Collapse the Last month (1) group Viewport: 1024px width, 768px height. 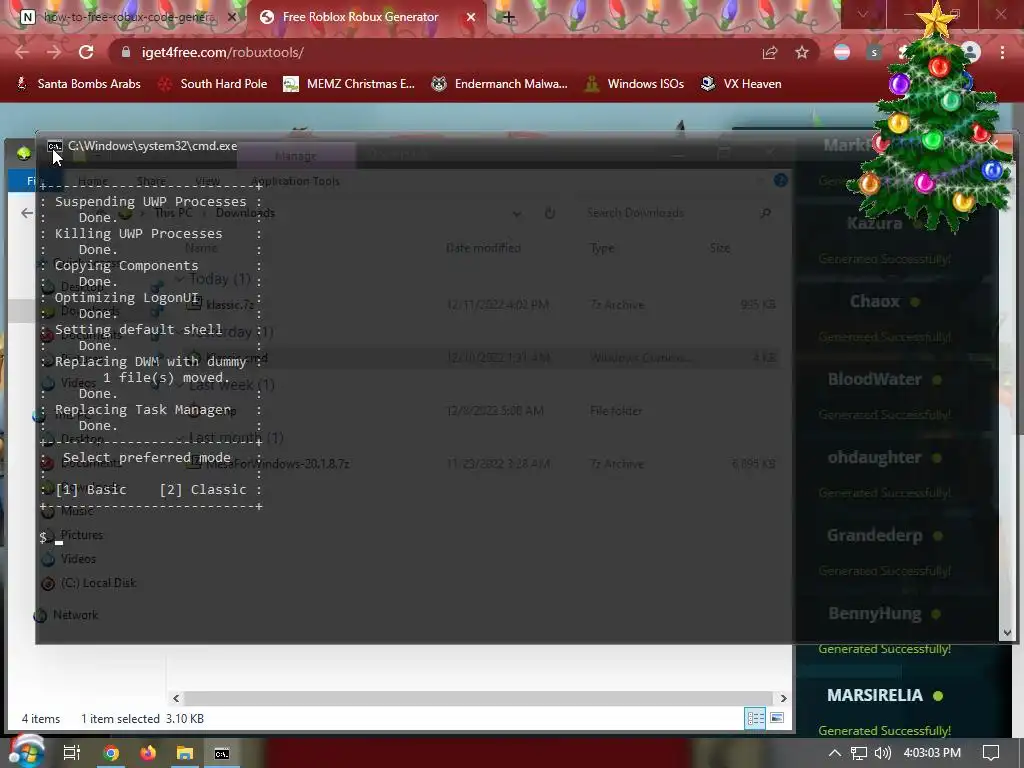pos(180,438)
